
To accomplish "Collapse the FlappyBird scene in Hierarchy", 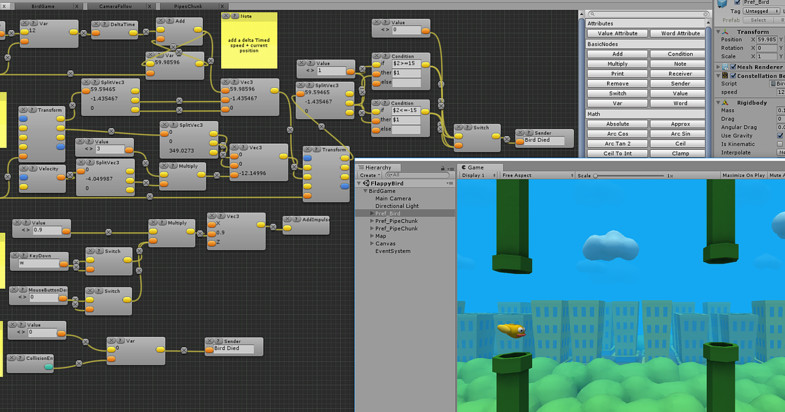I will coord(359,184).
